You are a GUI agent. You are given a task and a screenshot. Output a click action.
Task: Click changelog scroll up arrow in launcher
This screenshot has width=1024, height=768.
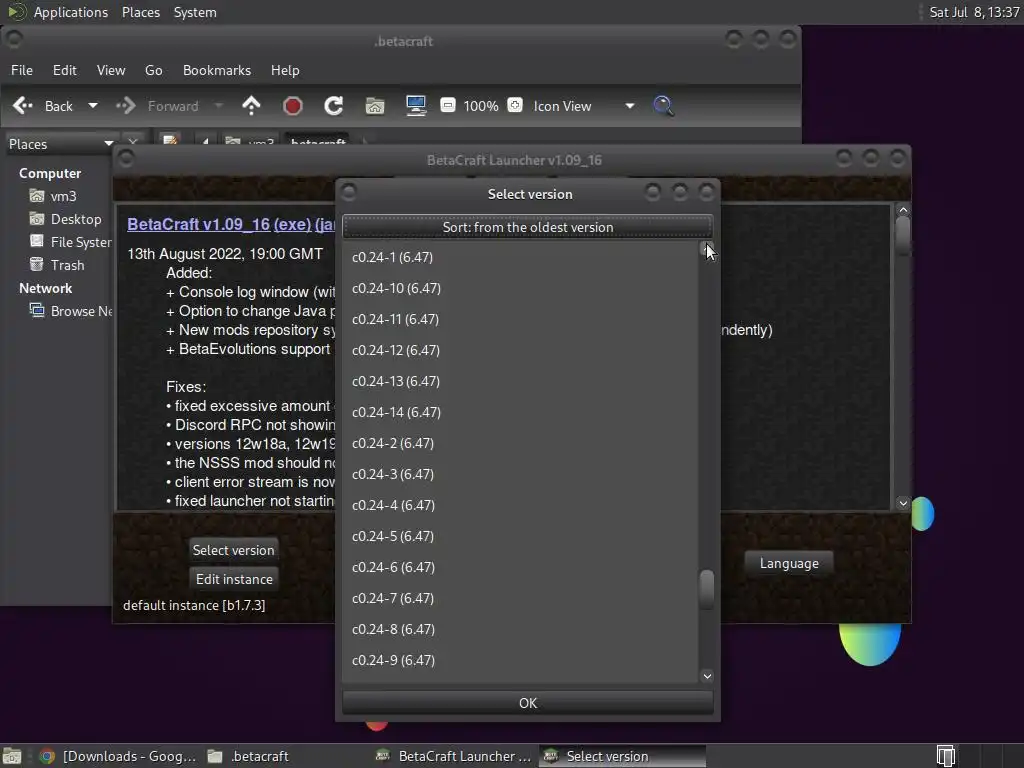pos(903,210)
